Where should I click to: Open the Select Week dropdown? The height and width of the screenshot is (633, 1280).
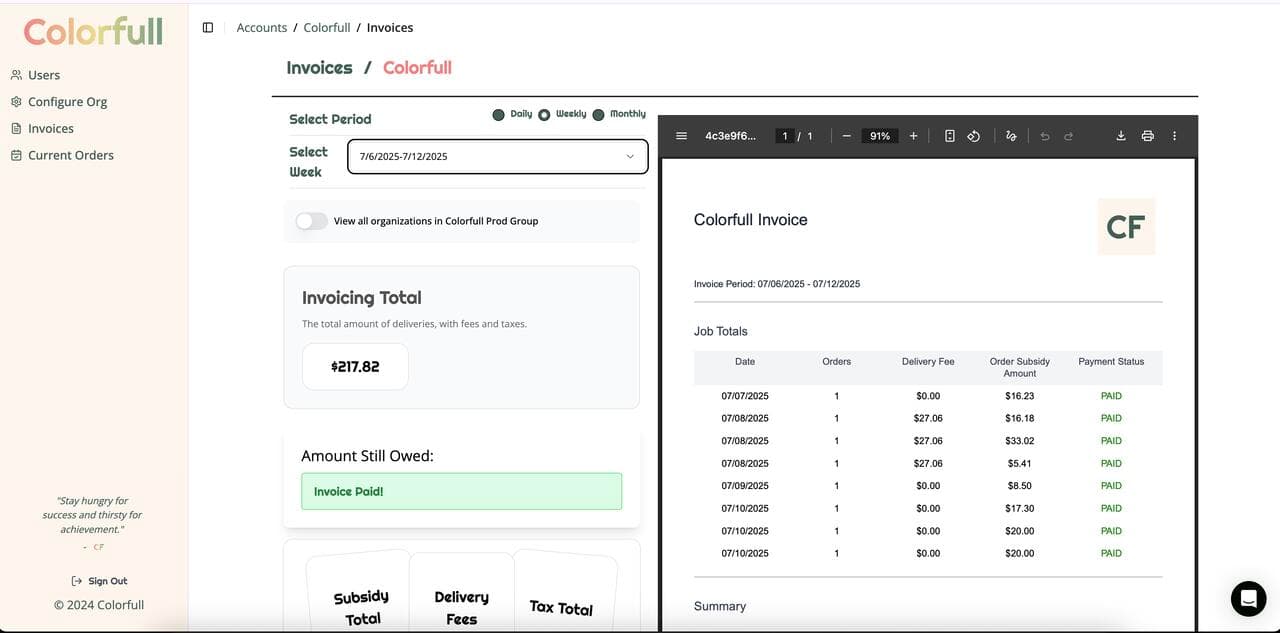coord(497,156)
